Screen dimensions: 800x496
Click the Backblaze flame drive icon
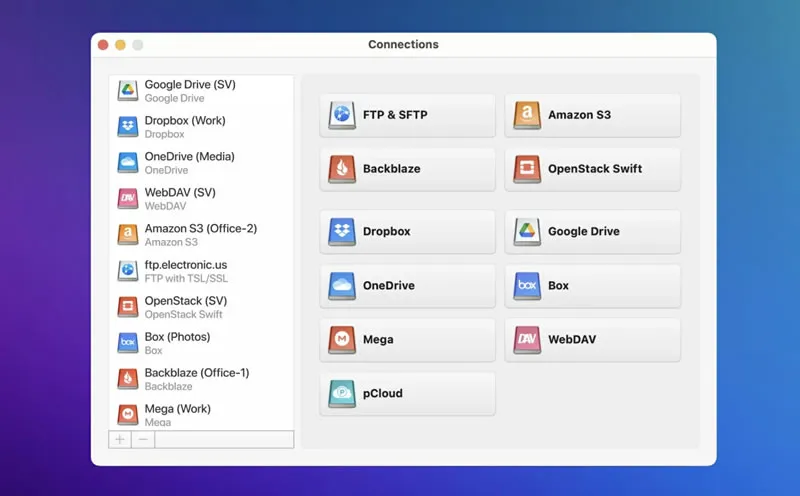(x=343, y=169)
